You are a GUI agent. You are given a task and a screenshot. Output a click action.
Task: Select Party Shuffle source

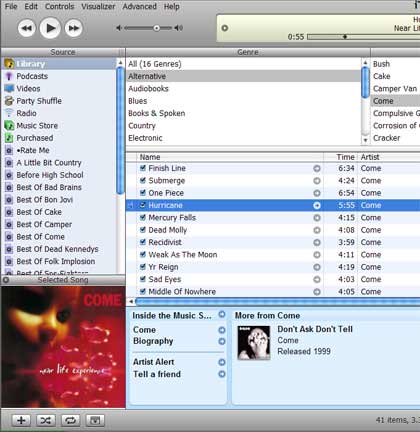tap(59, 101)
